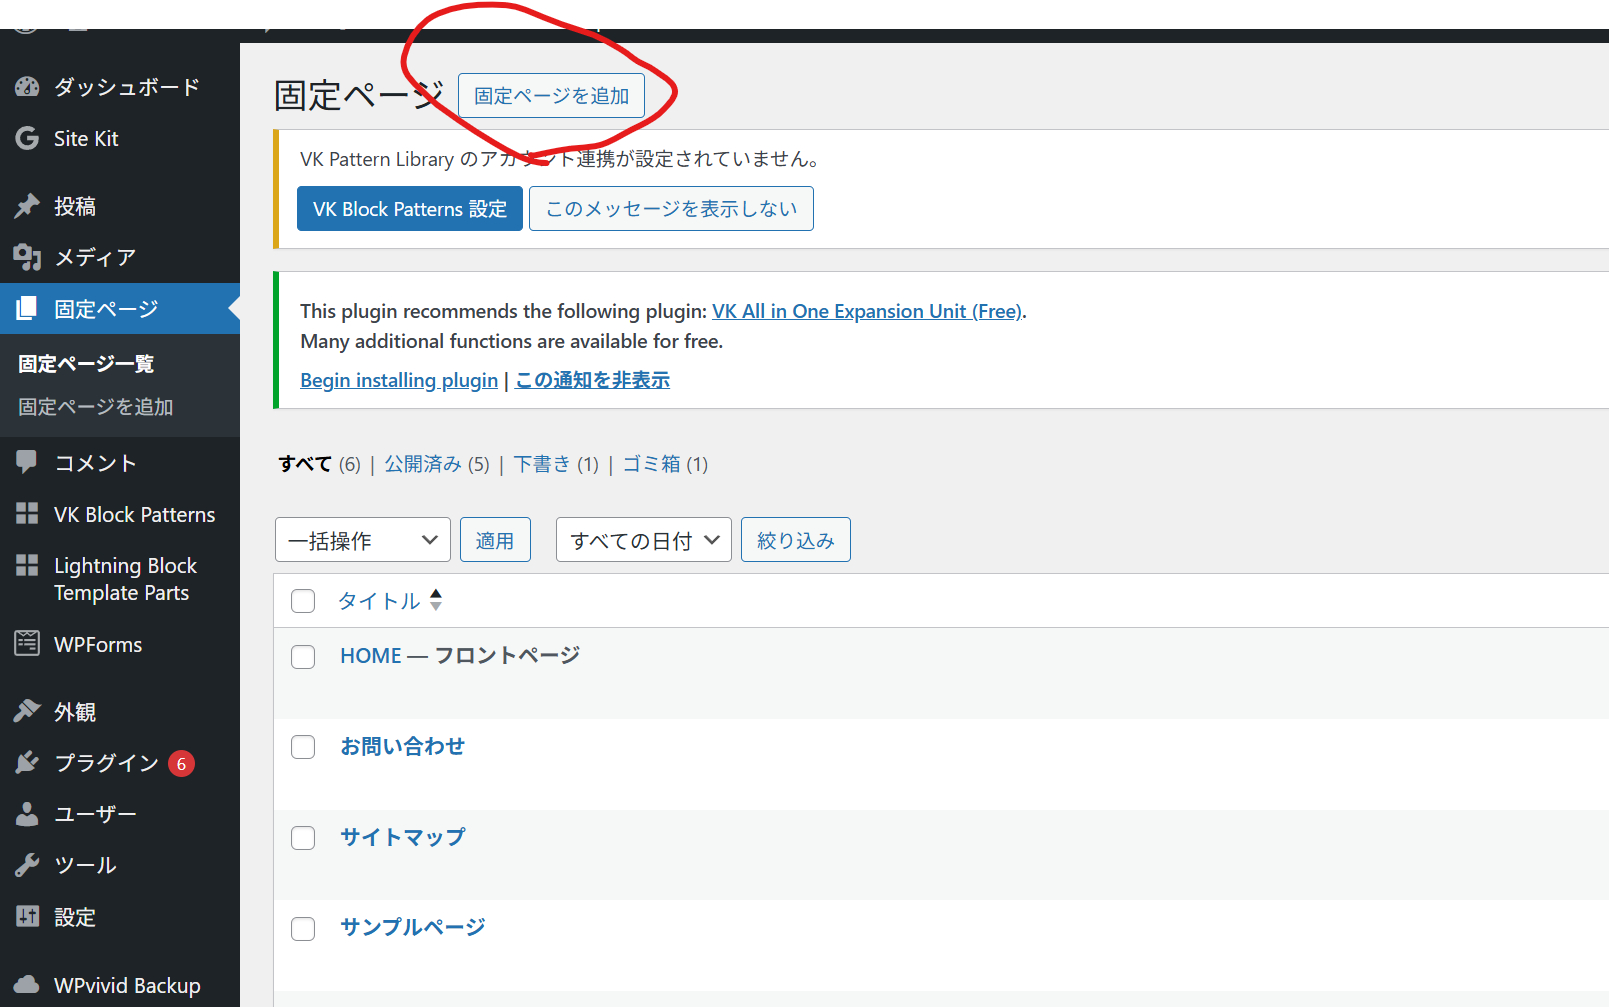The image size is (1609, 1007).
Task: Click the form icon beside WPForms
Action: (27, 643)
